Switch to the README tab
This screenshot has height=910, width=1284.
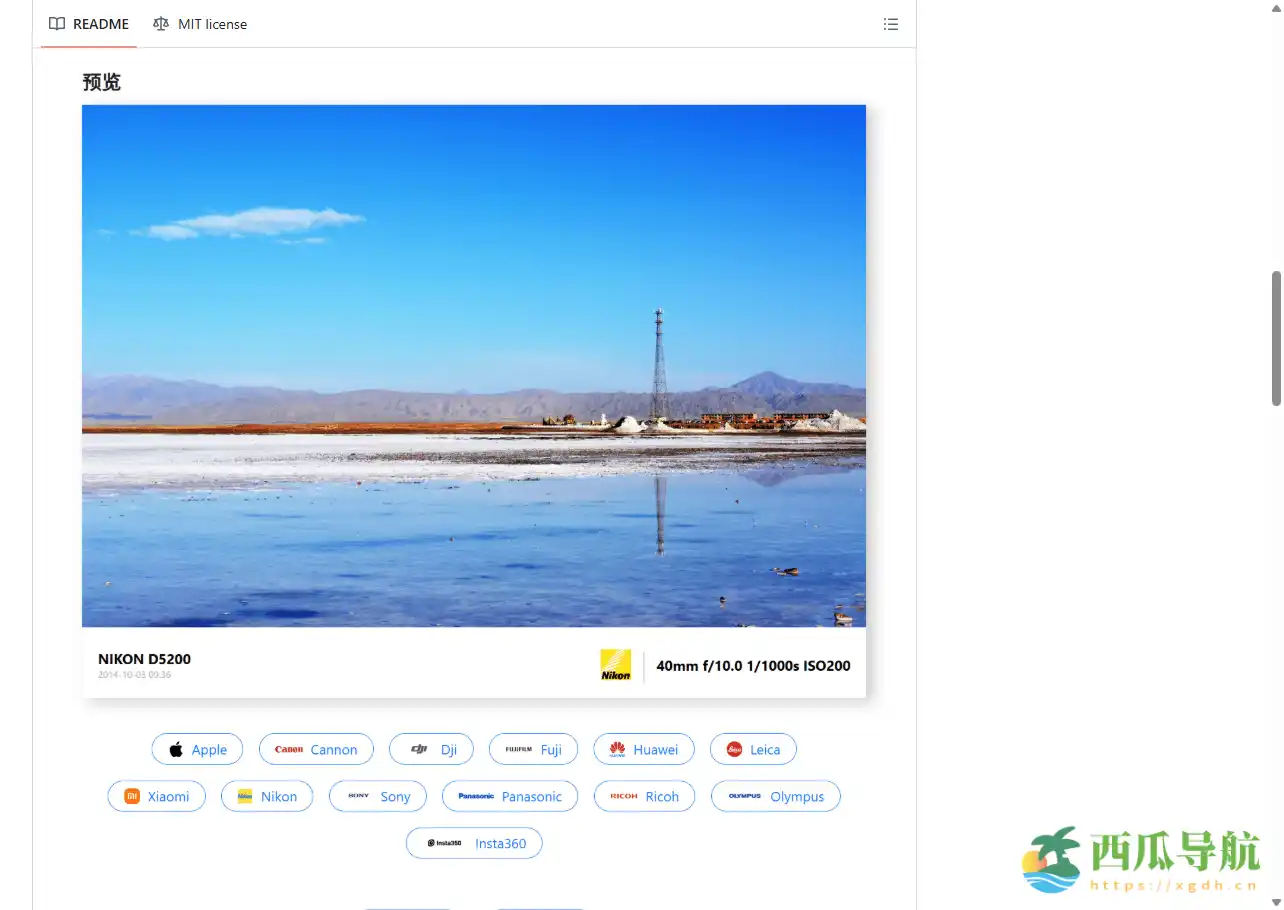pos(89,24)
